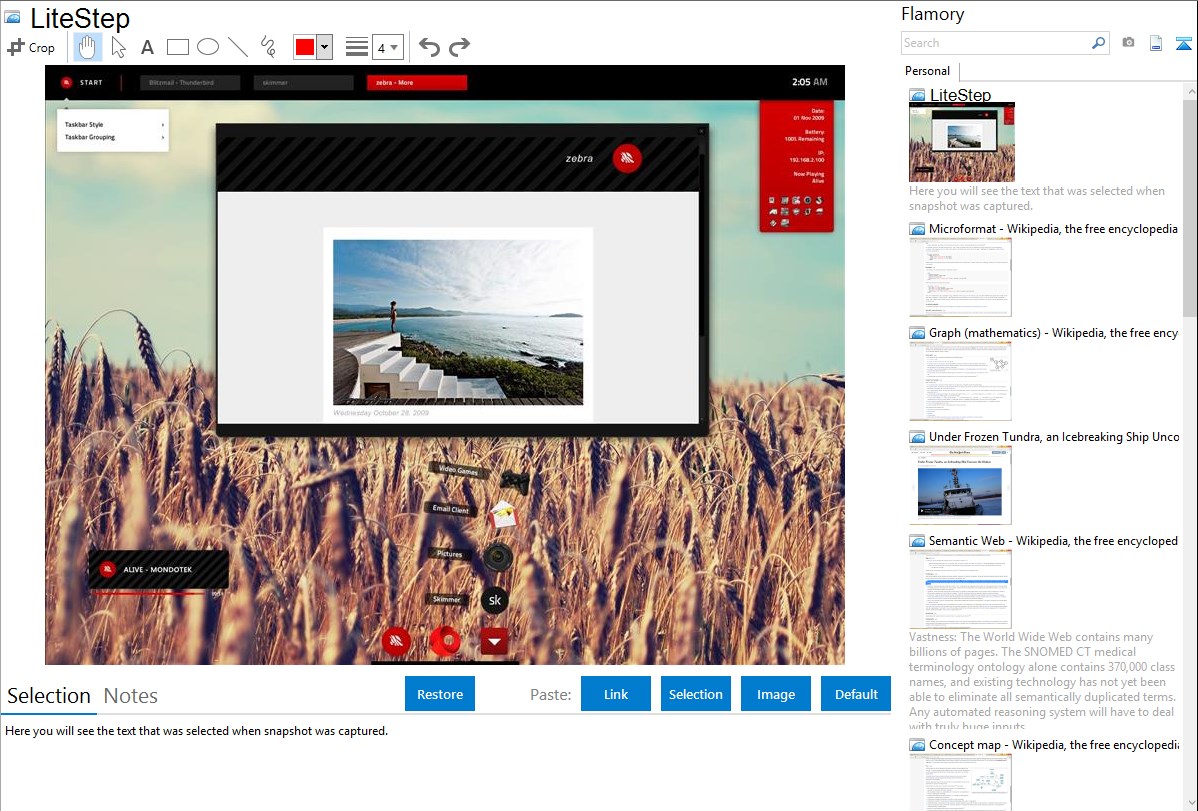Image resolution: width=1198 pixels, height=811 pixels.
Task: Select the Freehand scribble tool
Action: point(268,47)
